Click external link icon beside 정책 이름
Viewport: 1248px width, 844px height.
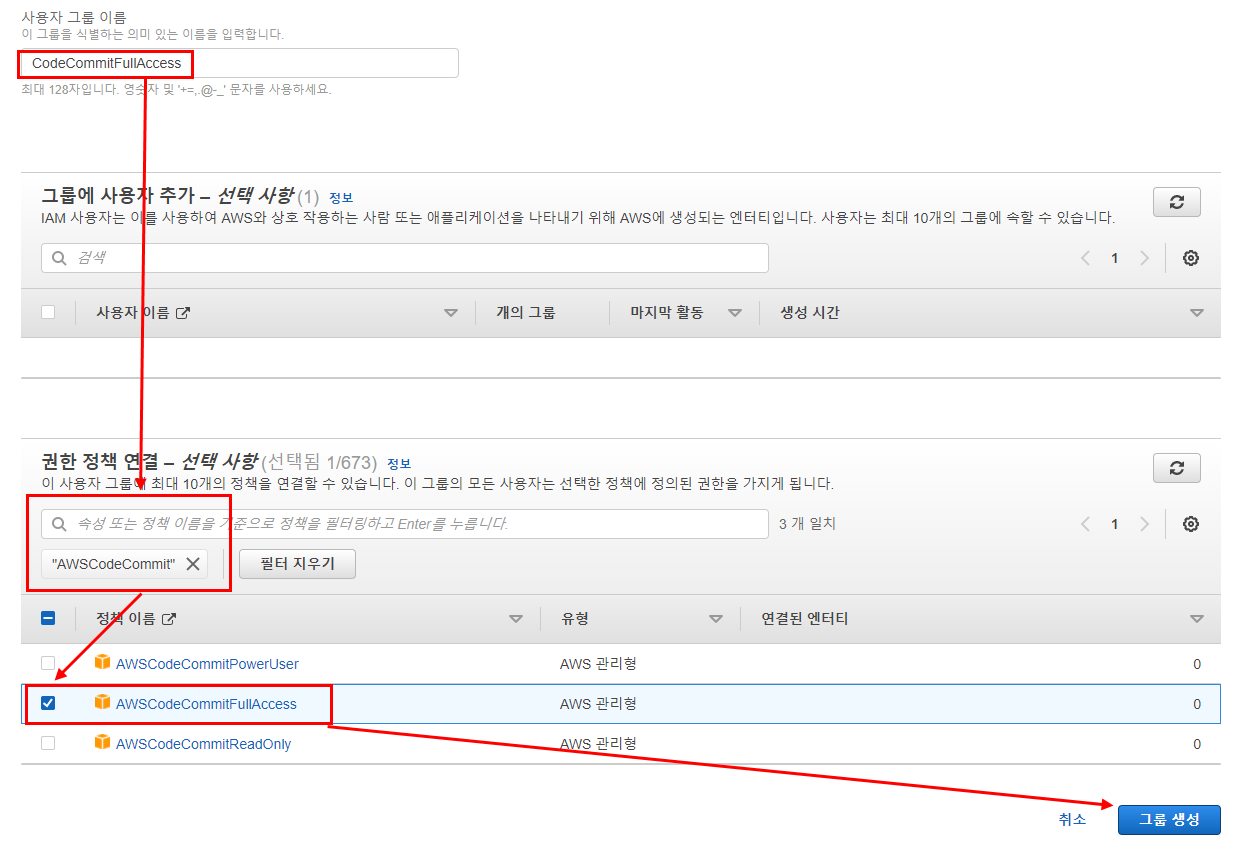(169, 619)
